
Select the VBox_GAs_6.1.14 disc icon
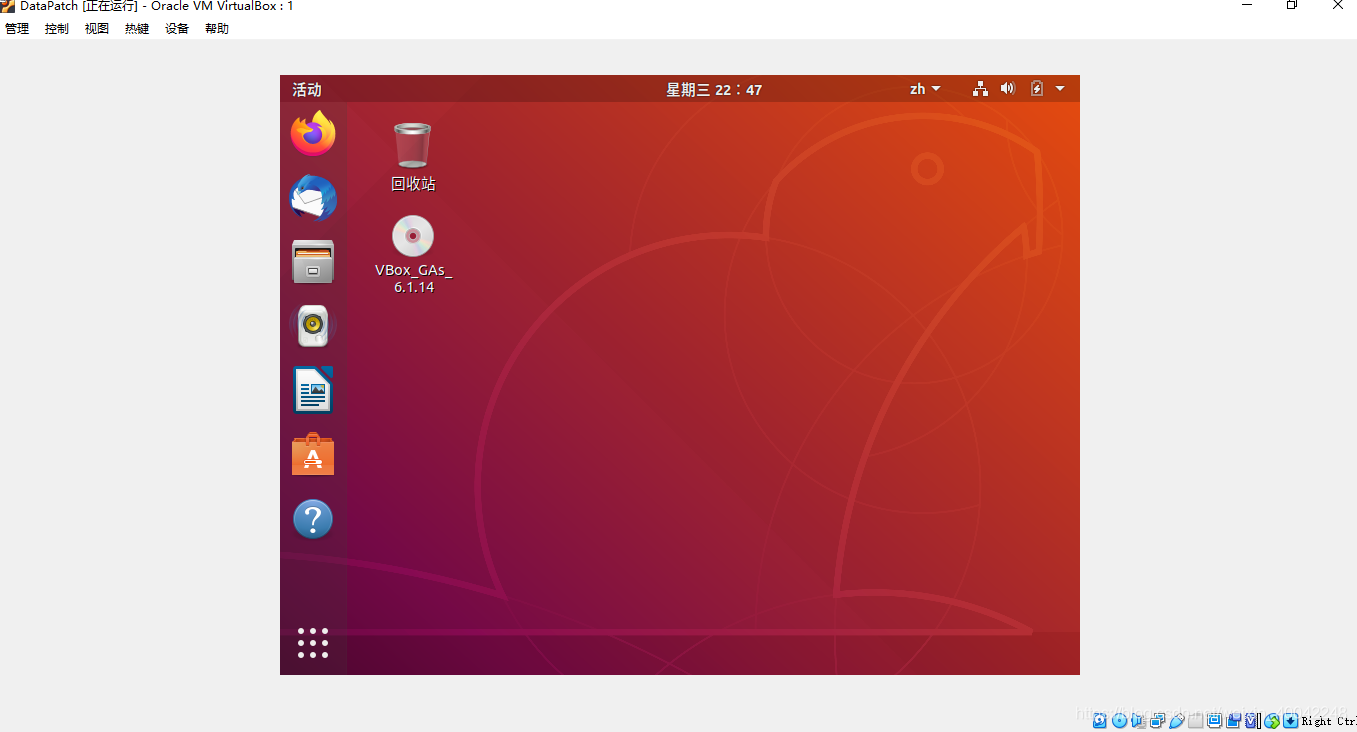point(413,254)
